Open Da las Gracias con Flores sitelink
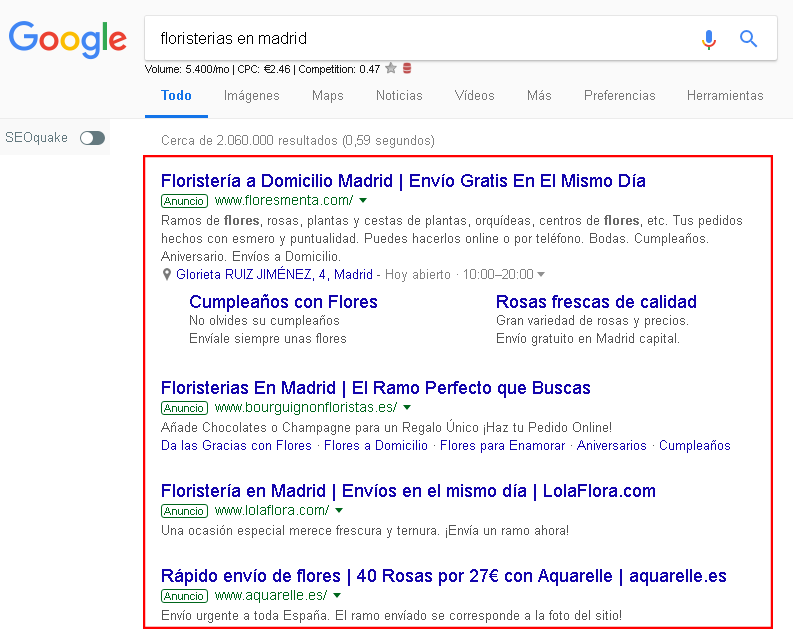The image size is (793, 633). (236, 445)
